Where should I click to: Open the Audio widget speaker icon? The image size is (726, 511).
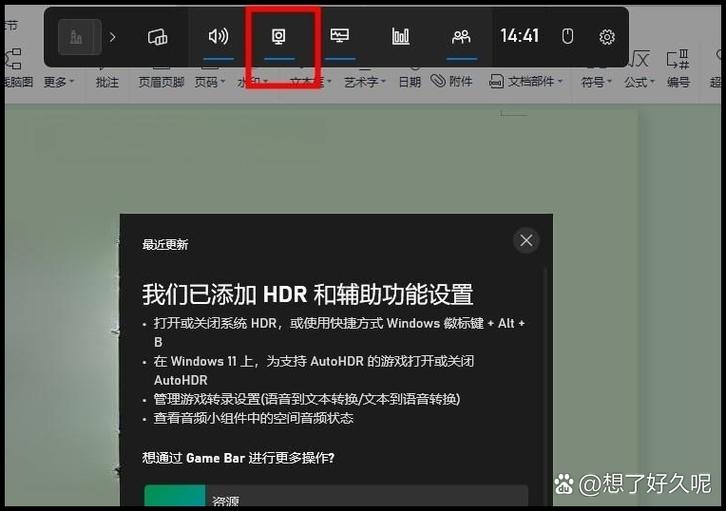218,36
